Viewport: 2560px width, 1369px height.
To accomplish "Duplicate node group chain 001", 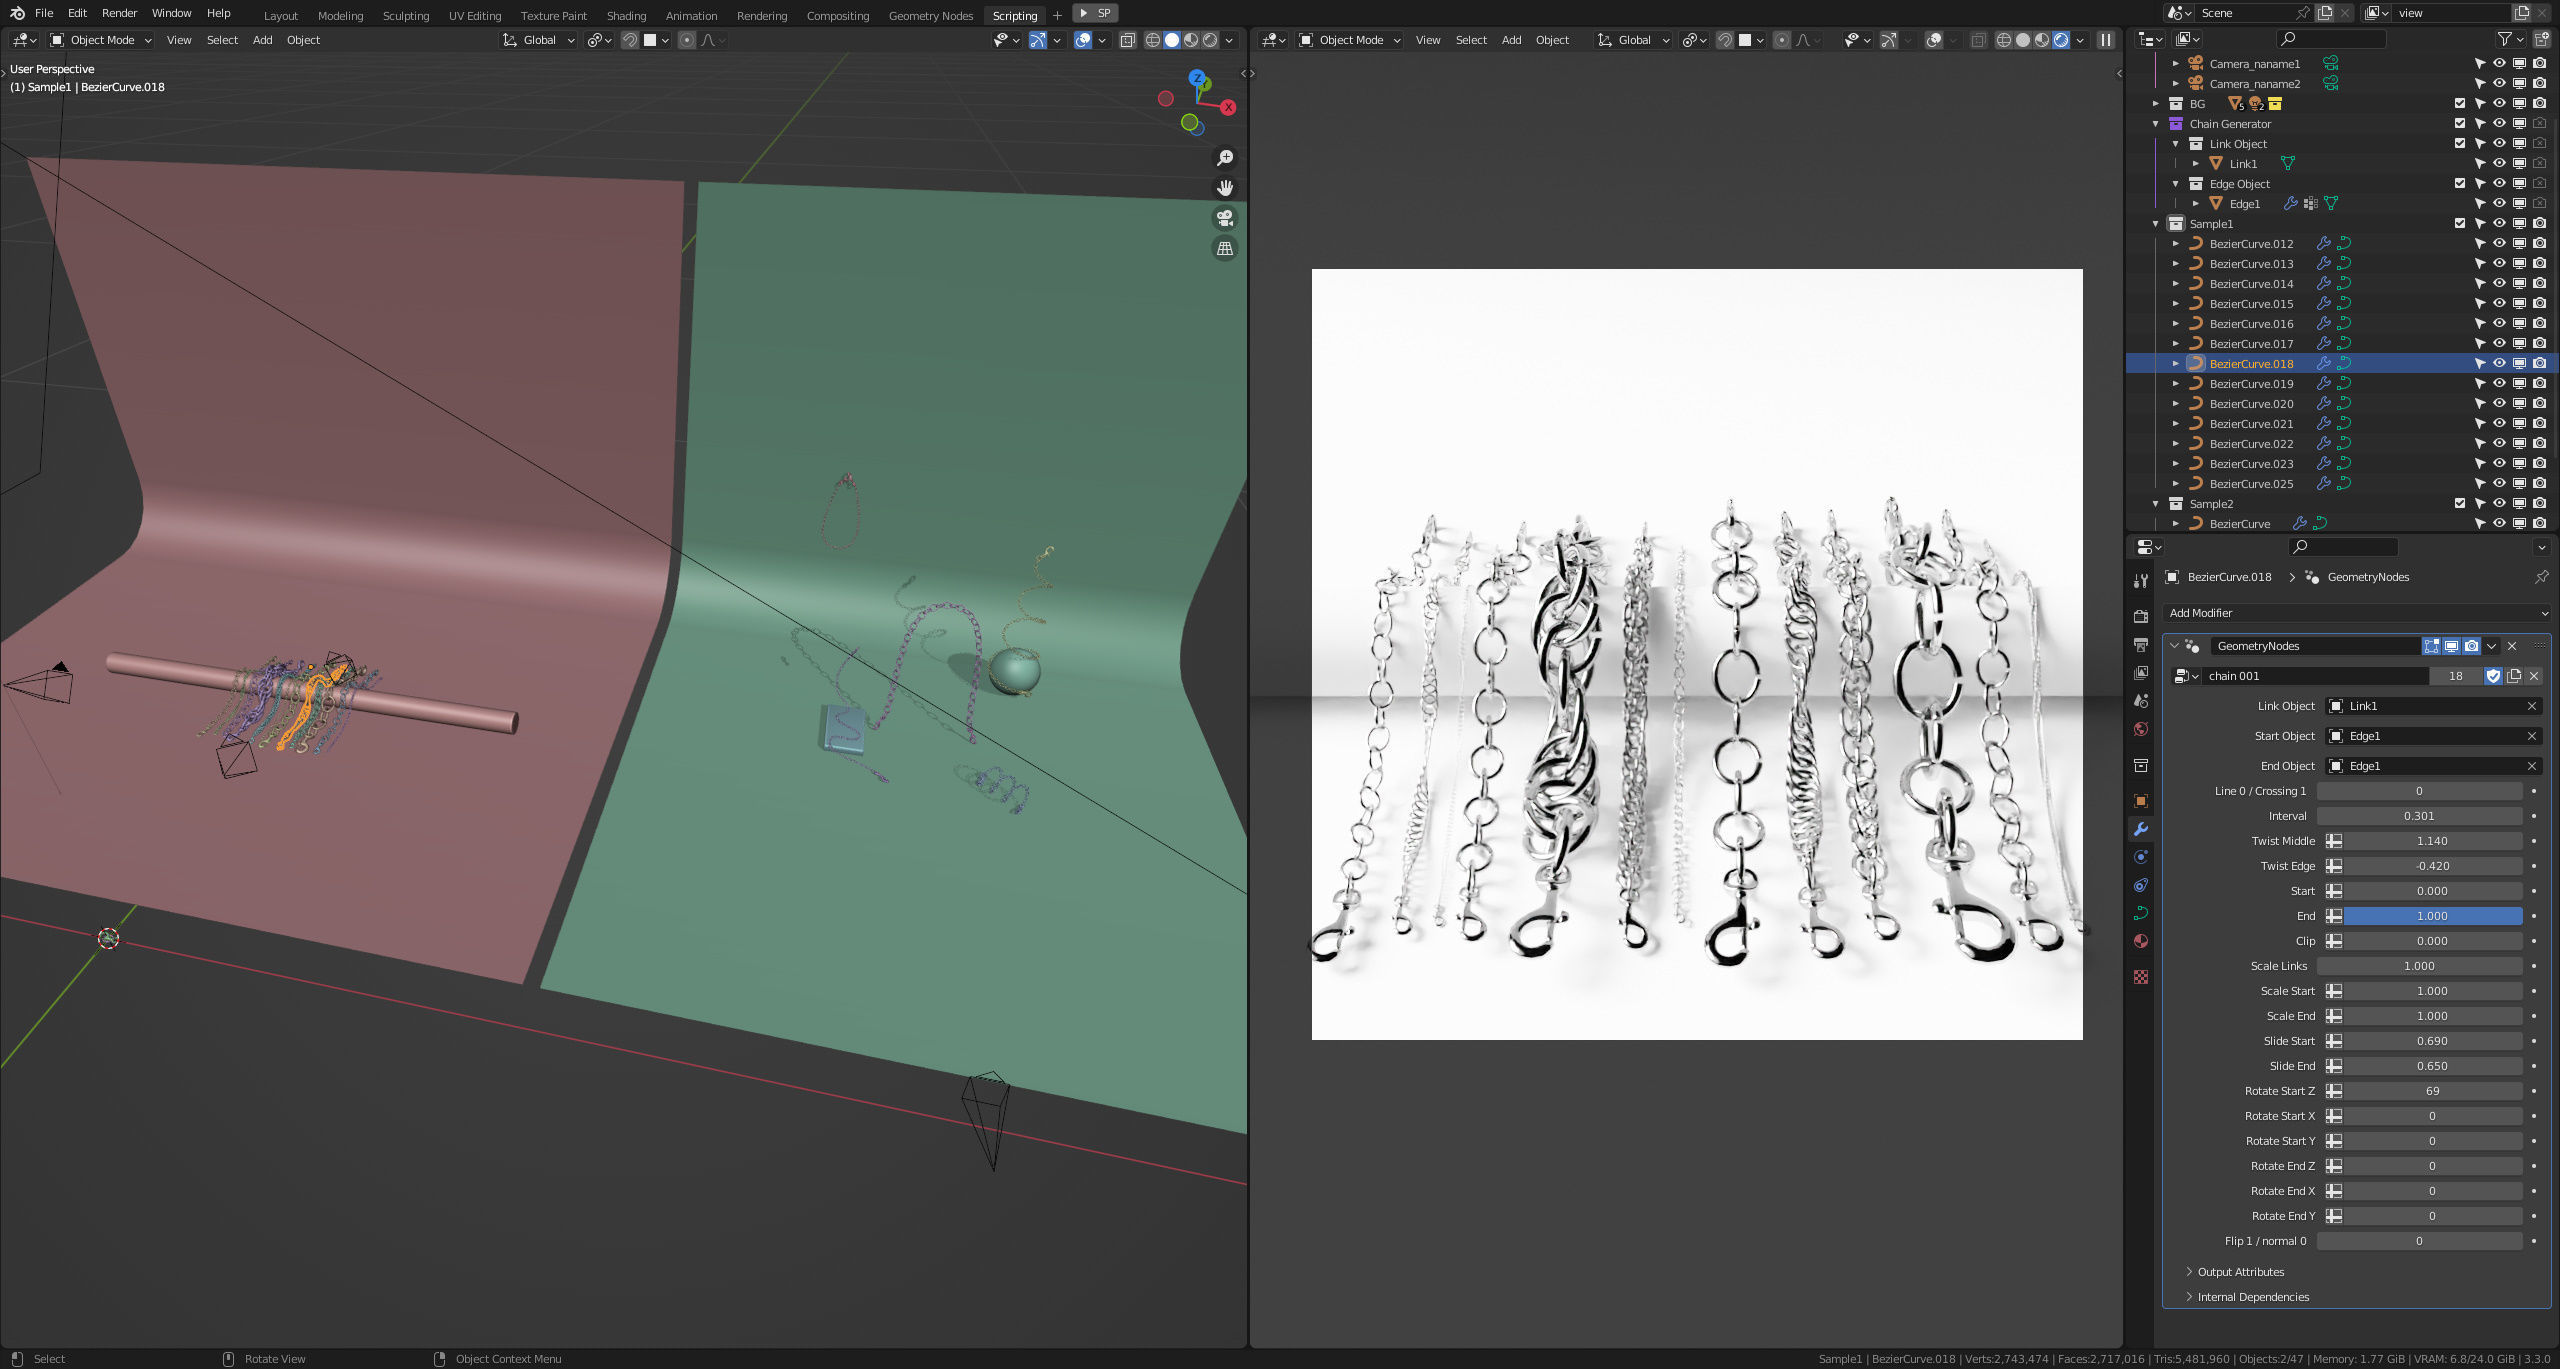I will (x=2514, y=676).
